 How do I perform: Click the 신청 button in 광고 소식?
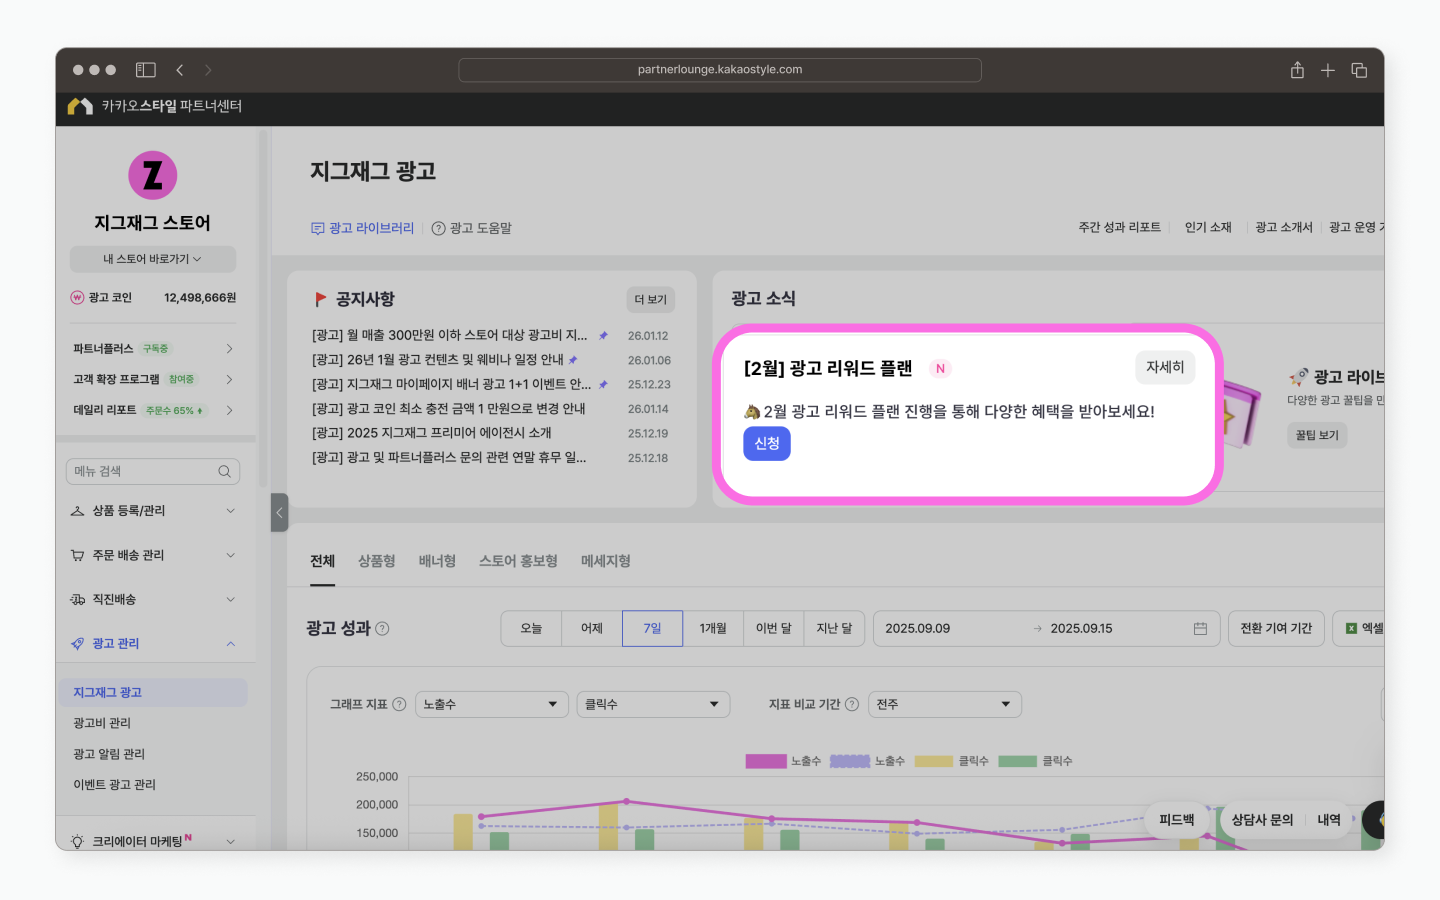(766, 443)
